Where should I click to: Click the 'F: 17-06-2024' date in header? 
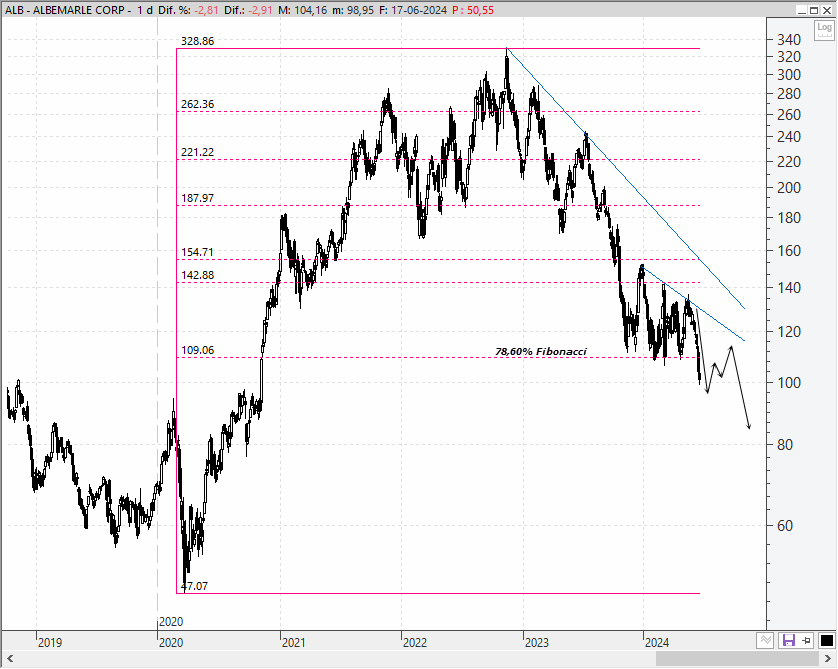413,10
